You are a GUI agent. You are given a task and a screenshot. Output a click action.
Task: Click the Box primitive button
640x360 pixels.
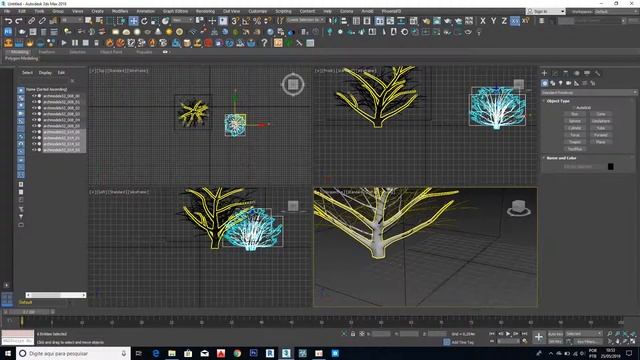pos(574,114)
